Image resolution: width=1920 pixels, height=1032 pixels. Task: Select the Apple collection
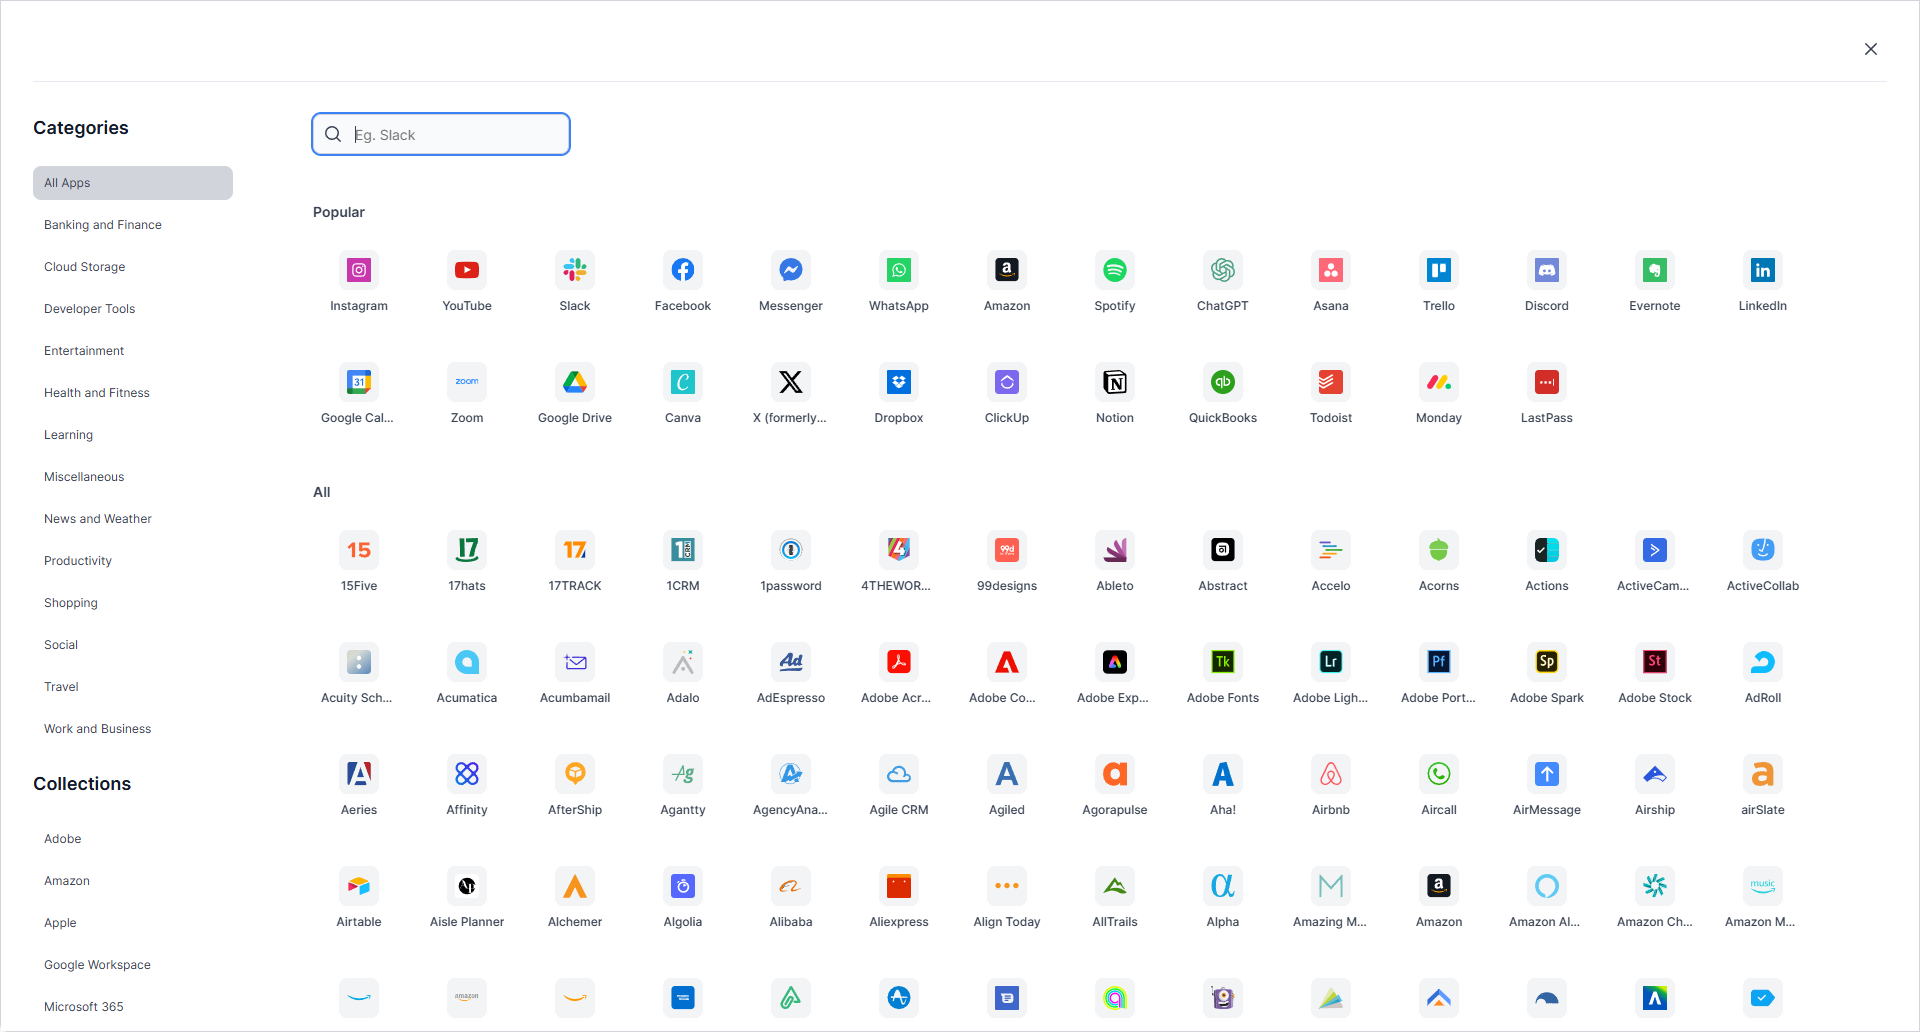click(x=133, y=923)
